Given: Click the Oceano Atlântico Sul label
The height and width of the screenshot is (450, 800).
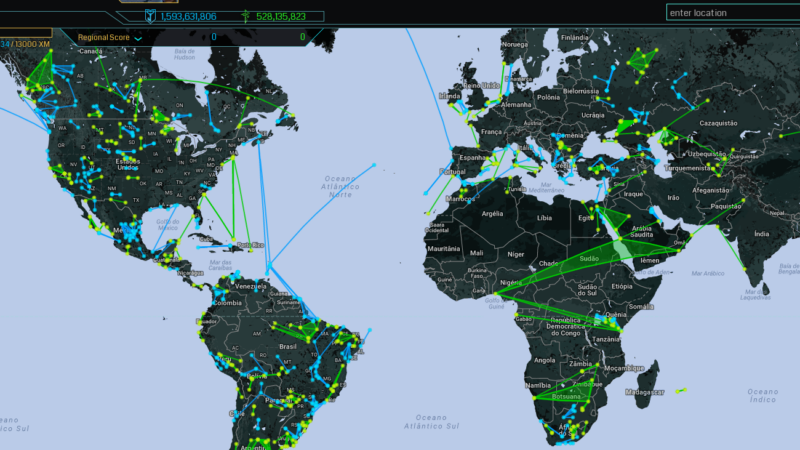Looking at the screenshot, I should point(432,421).
